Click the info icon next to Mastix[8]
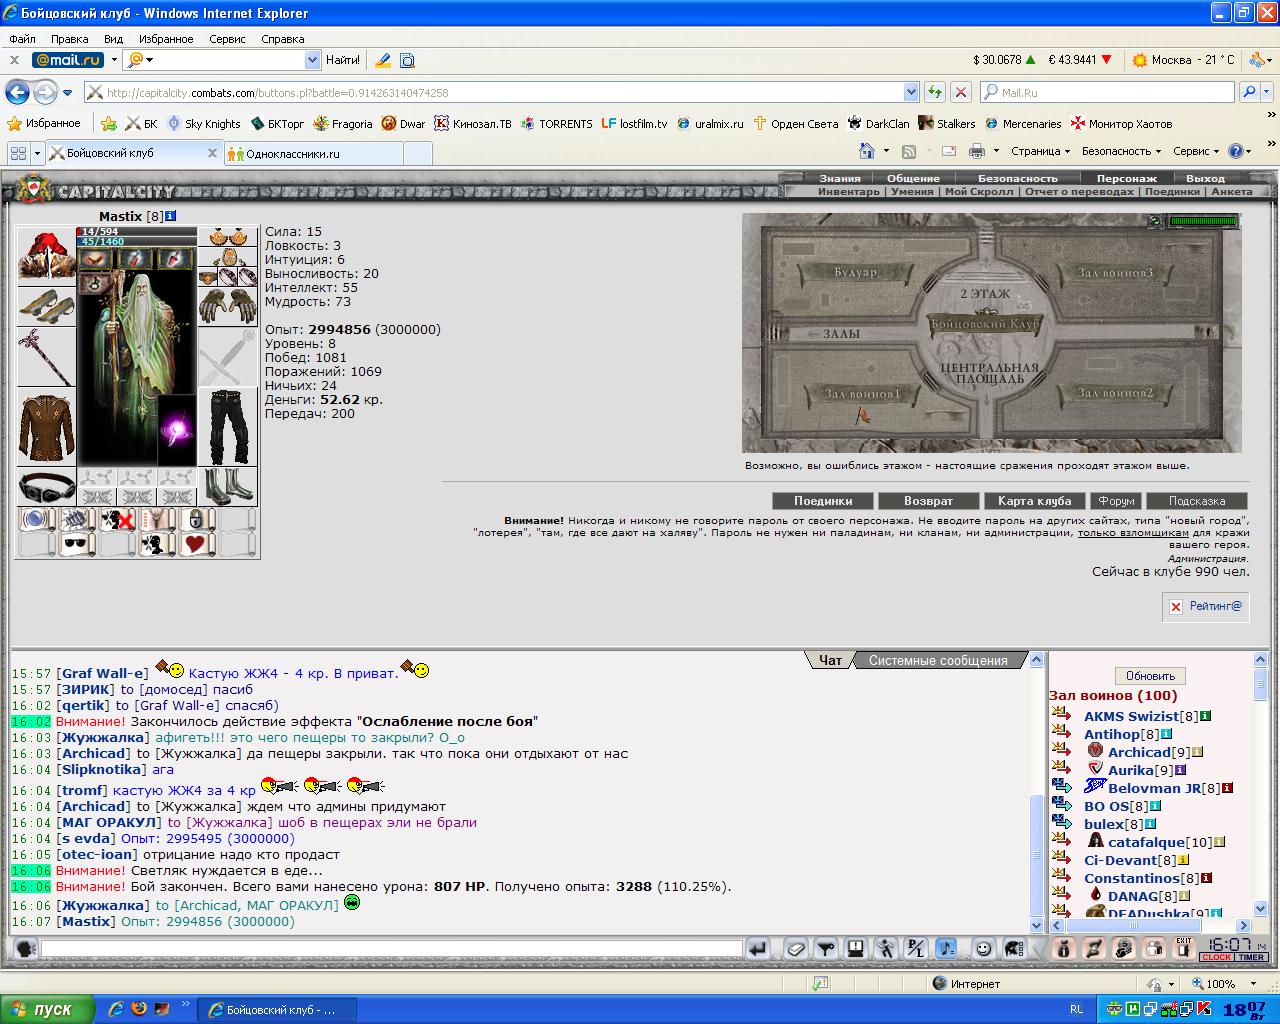The width and height of the screenshot is (1280, 1024). point(171,216)
